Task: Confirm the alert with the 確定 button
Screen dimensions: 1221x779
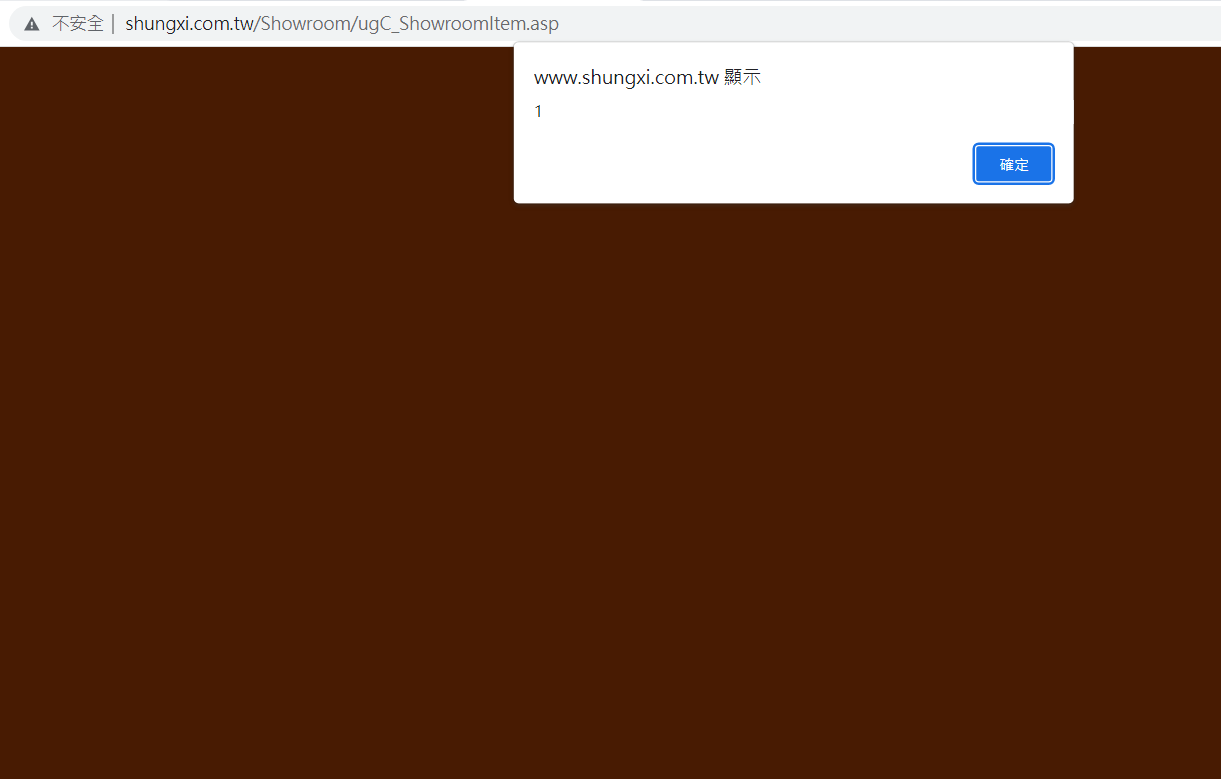Action: point(1013,164)
